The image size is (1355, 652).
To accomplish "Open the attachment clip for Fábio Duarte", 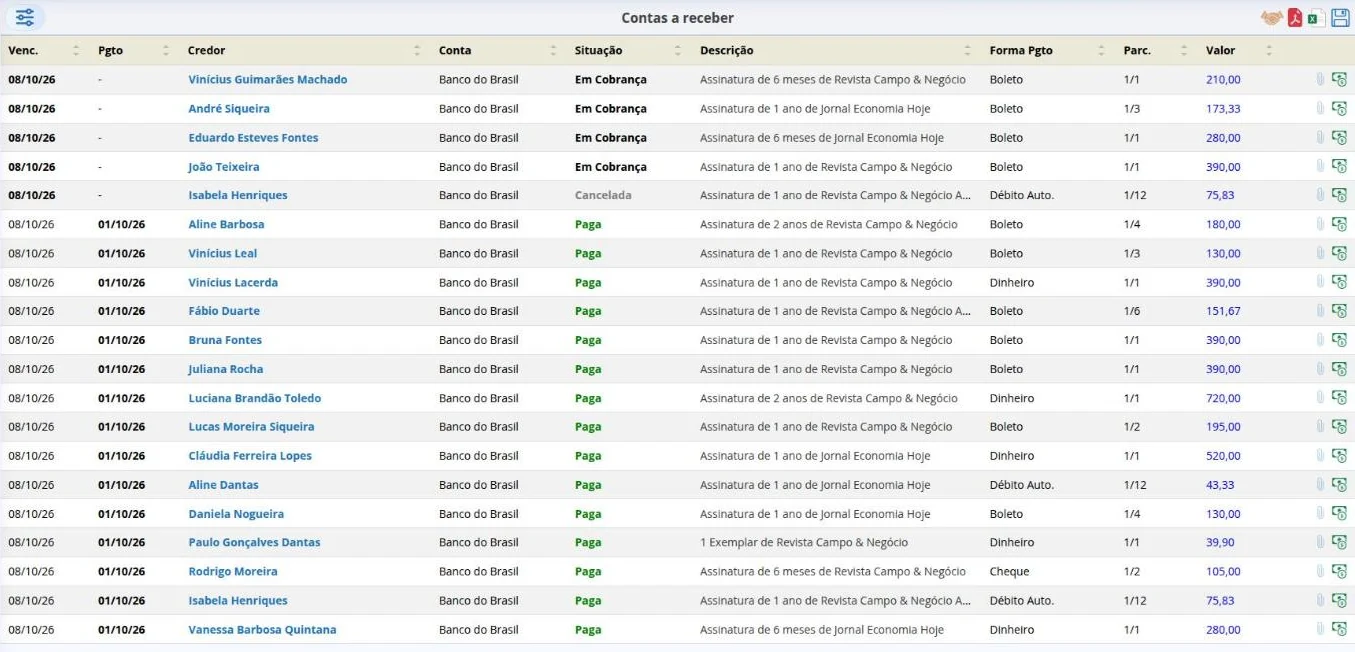I will 1319,311.
